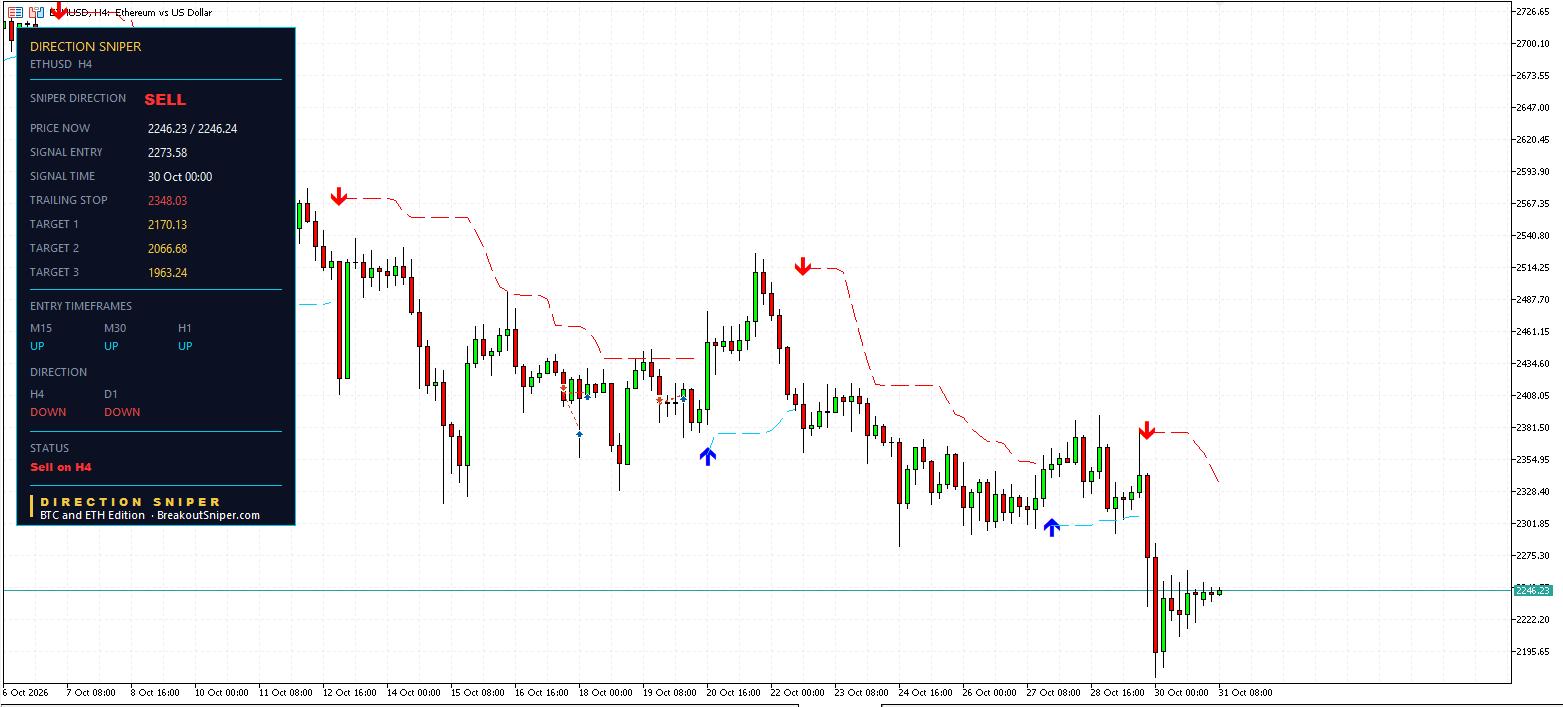The width and height of the screenshot is (1563, 707).
Task: Click the ENTRY TIMEFRAMES heading
Action: pyautogui.click(x=81, y=306)
